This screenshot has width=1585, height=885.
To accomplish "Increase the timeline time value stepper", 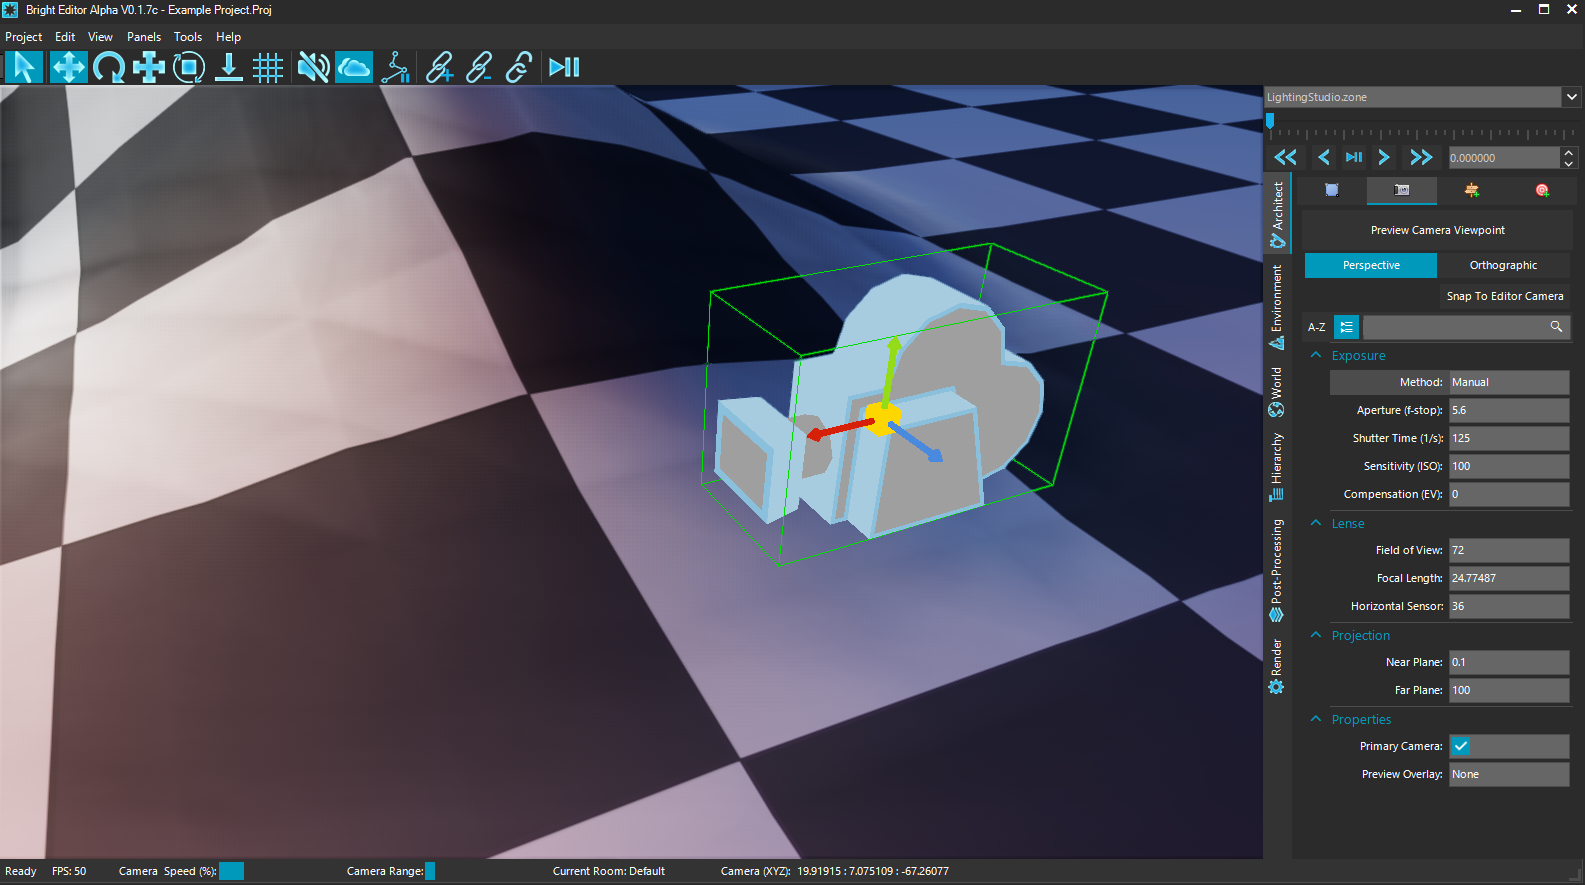I will [1569, 152].
